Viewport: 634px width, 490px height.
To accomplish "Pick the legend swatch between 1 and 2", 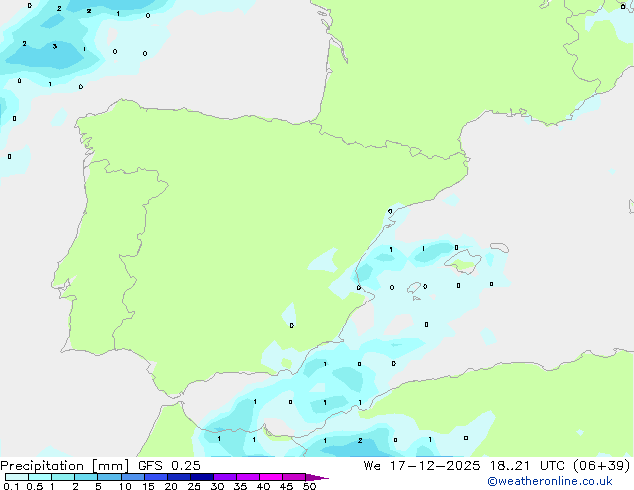I will pyautogui.click(x=63, y=477).
